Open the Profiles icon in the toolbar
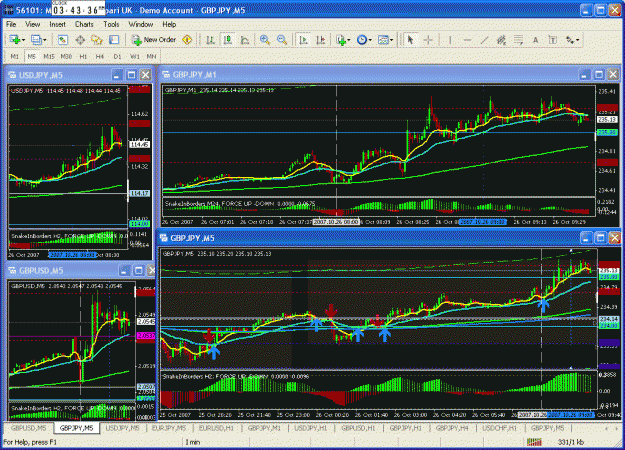Screen dimensions: 625x450 pos(36,39)
